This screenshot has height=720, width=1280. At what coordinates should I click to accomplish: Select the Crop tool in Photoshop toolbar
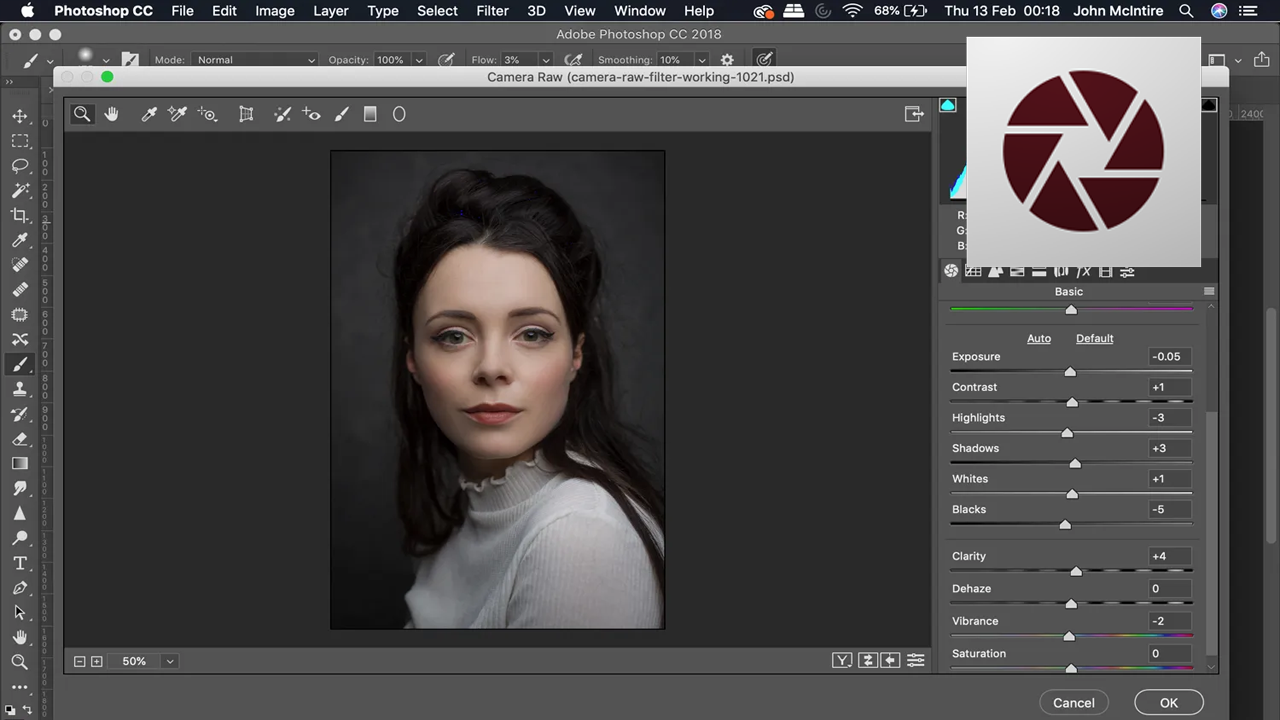pyautogui.click(x=20, y=215)
